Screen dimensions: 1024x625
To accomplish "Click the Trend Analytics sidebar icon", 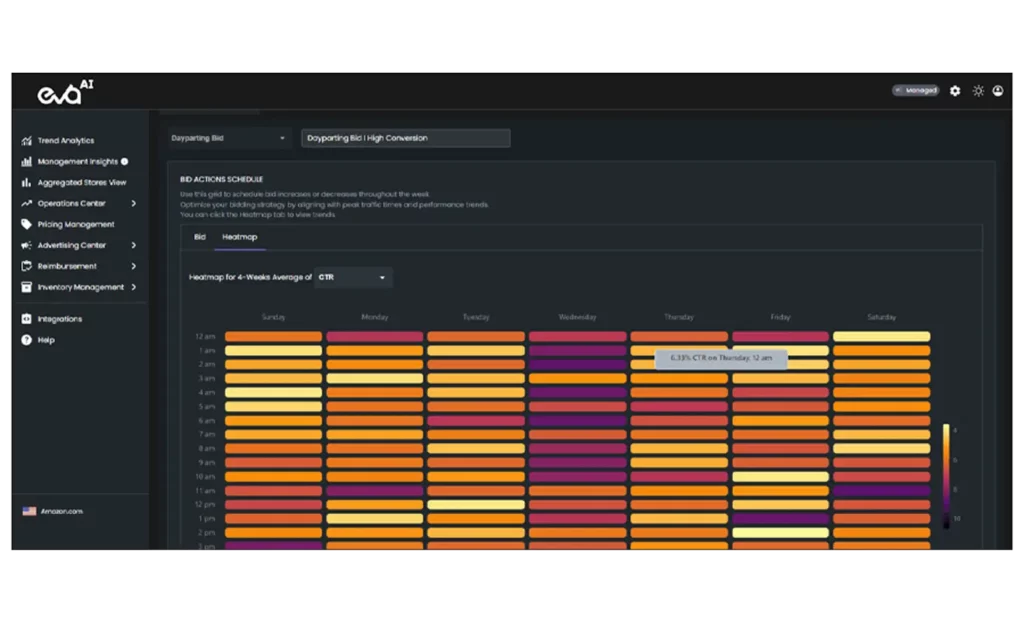I will [27, 141].
